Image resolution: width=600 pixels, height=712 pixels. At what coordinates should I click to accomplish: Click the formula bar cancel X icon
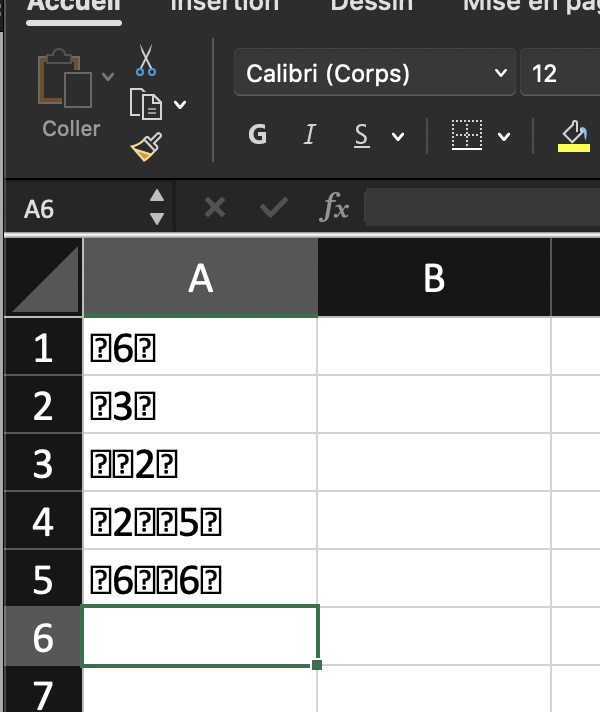pyautogui.click(x=215, y=208)
